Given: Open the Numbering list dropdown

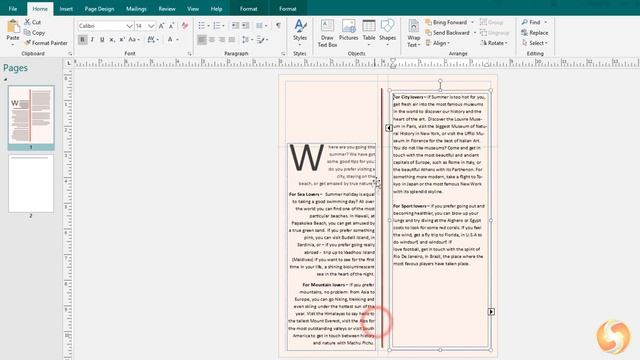Looking at the screenshot, I should (219, 26).
